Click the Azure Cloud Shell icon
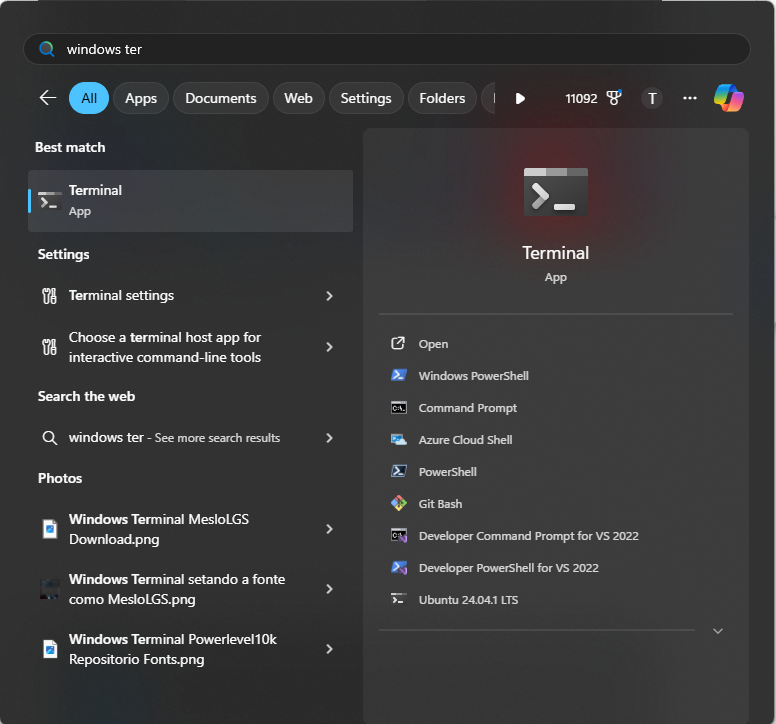 [399, 439]
